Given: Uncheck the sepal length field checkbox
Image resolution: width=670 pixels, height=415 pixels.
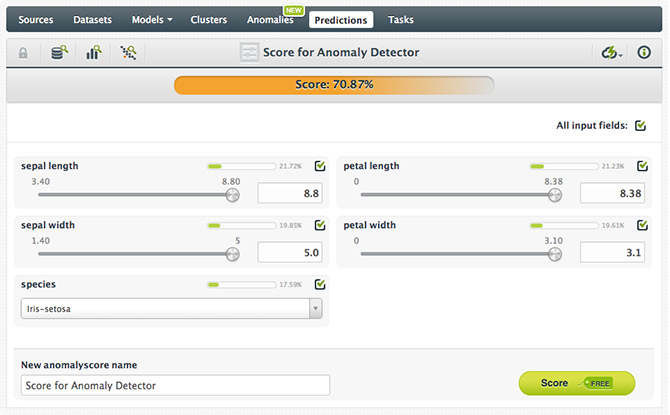Looking at the screenshot, I should 320,166.
